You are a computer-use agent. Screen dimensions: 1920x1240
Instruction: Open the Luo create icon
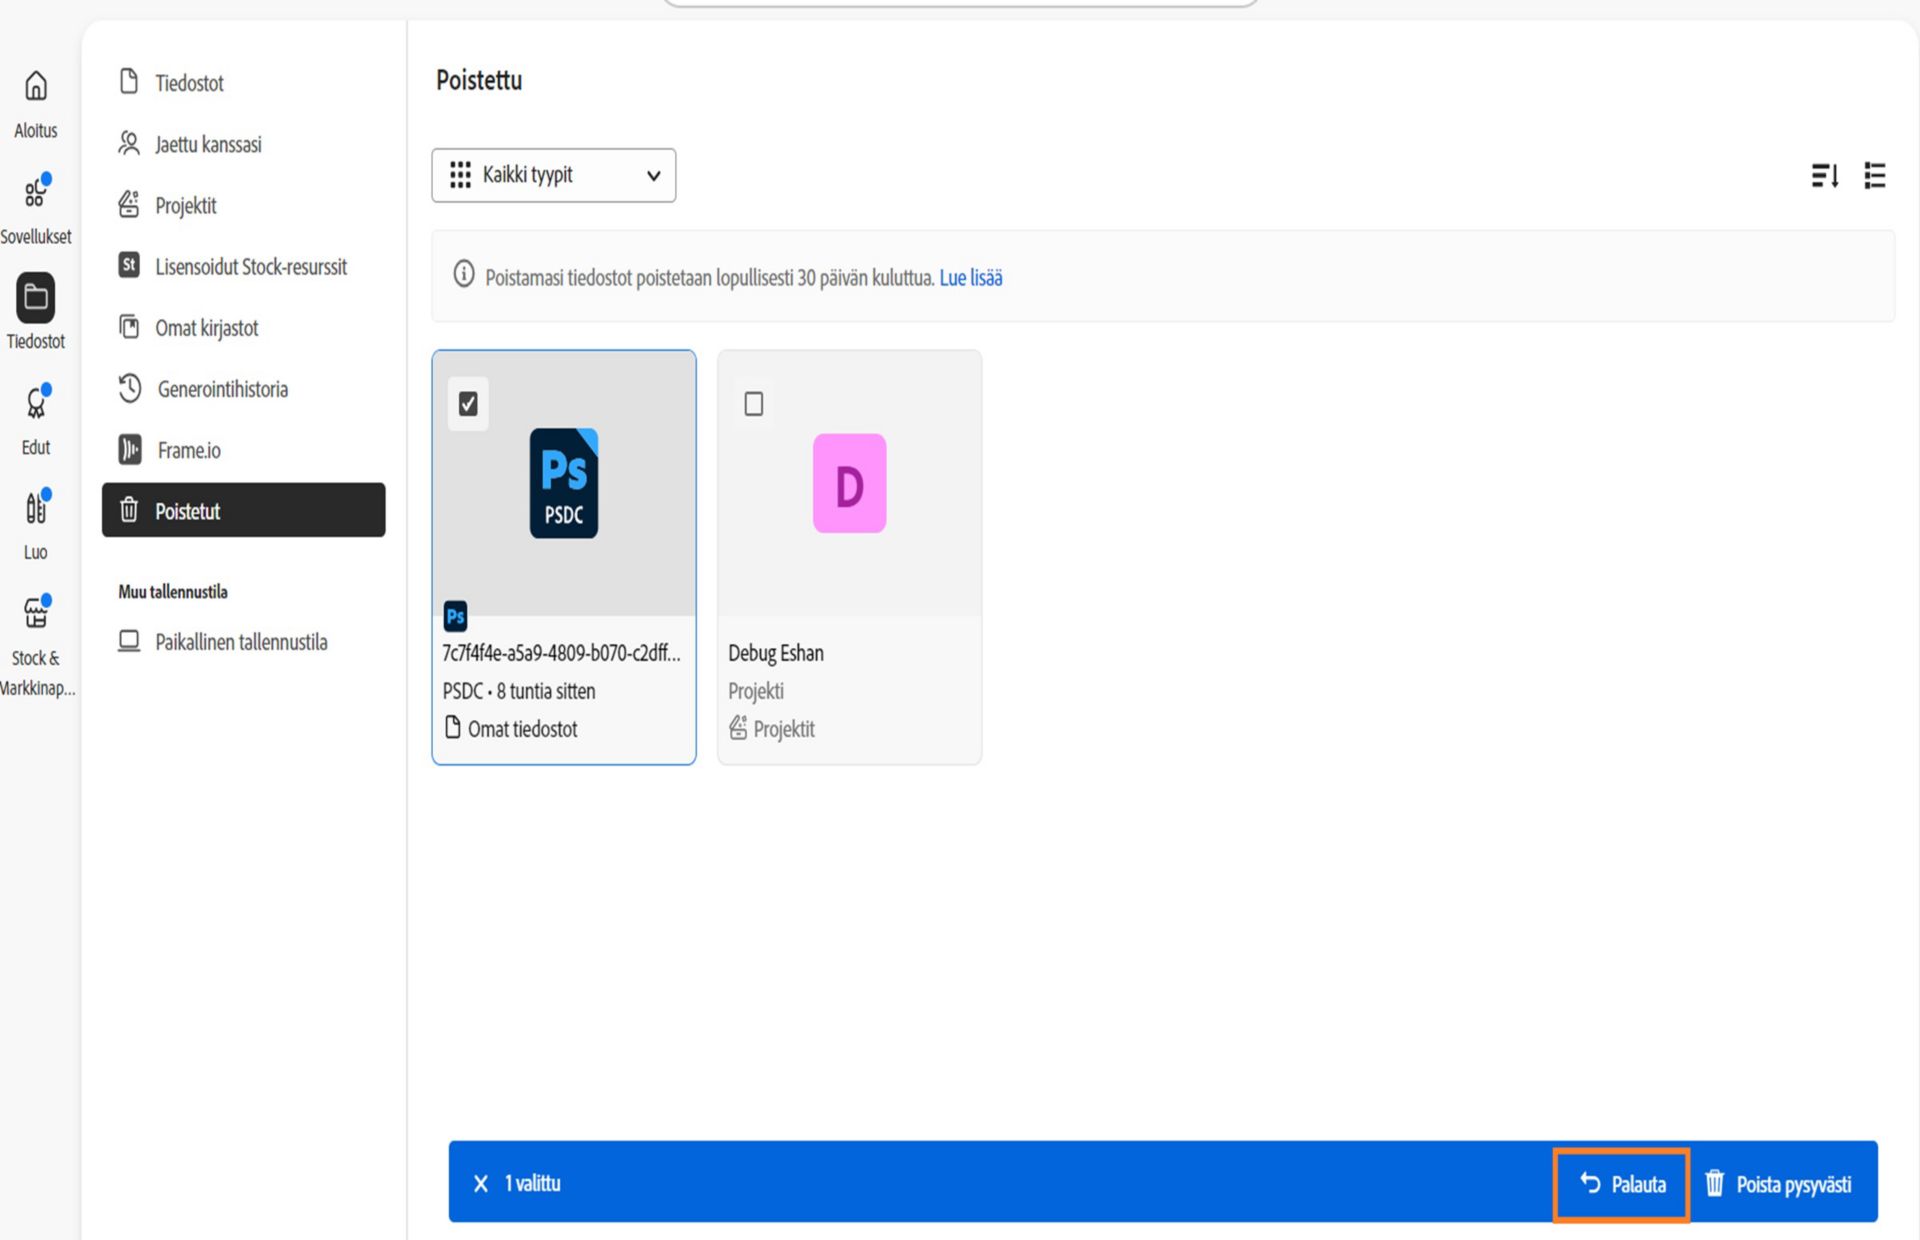tap(36, 507)
